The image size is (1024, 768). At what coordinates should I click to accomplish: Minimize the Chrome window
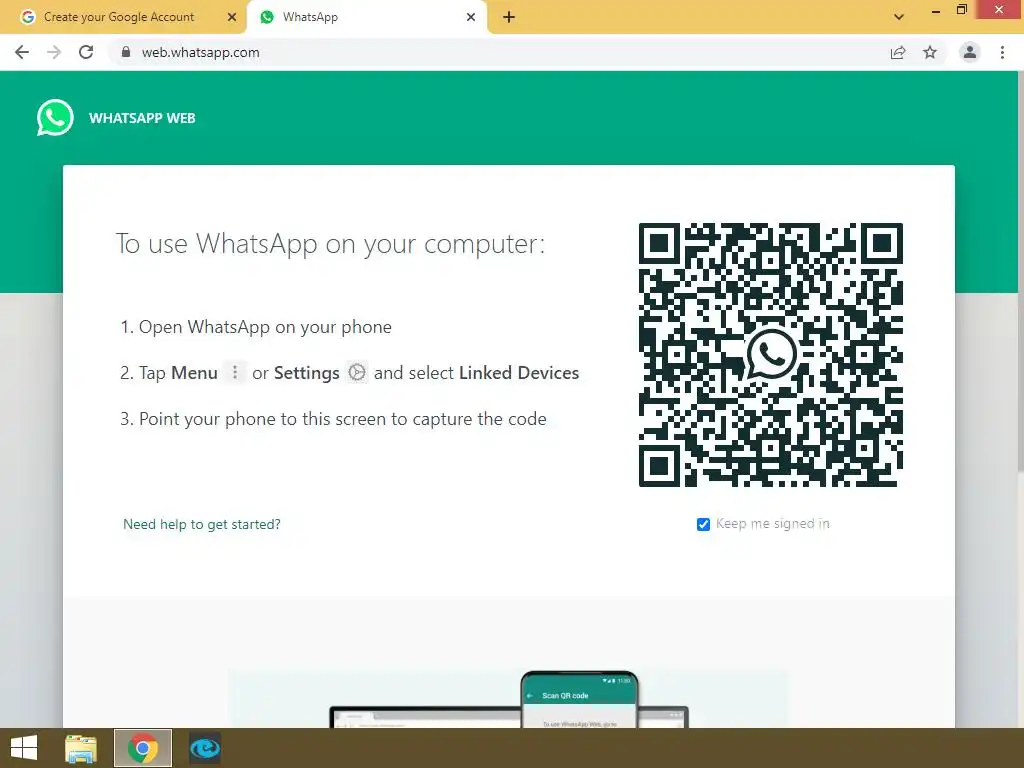[x=936, y=11]
